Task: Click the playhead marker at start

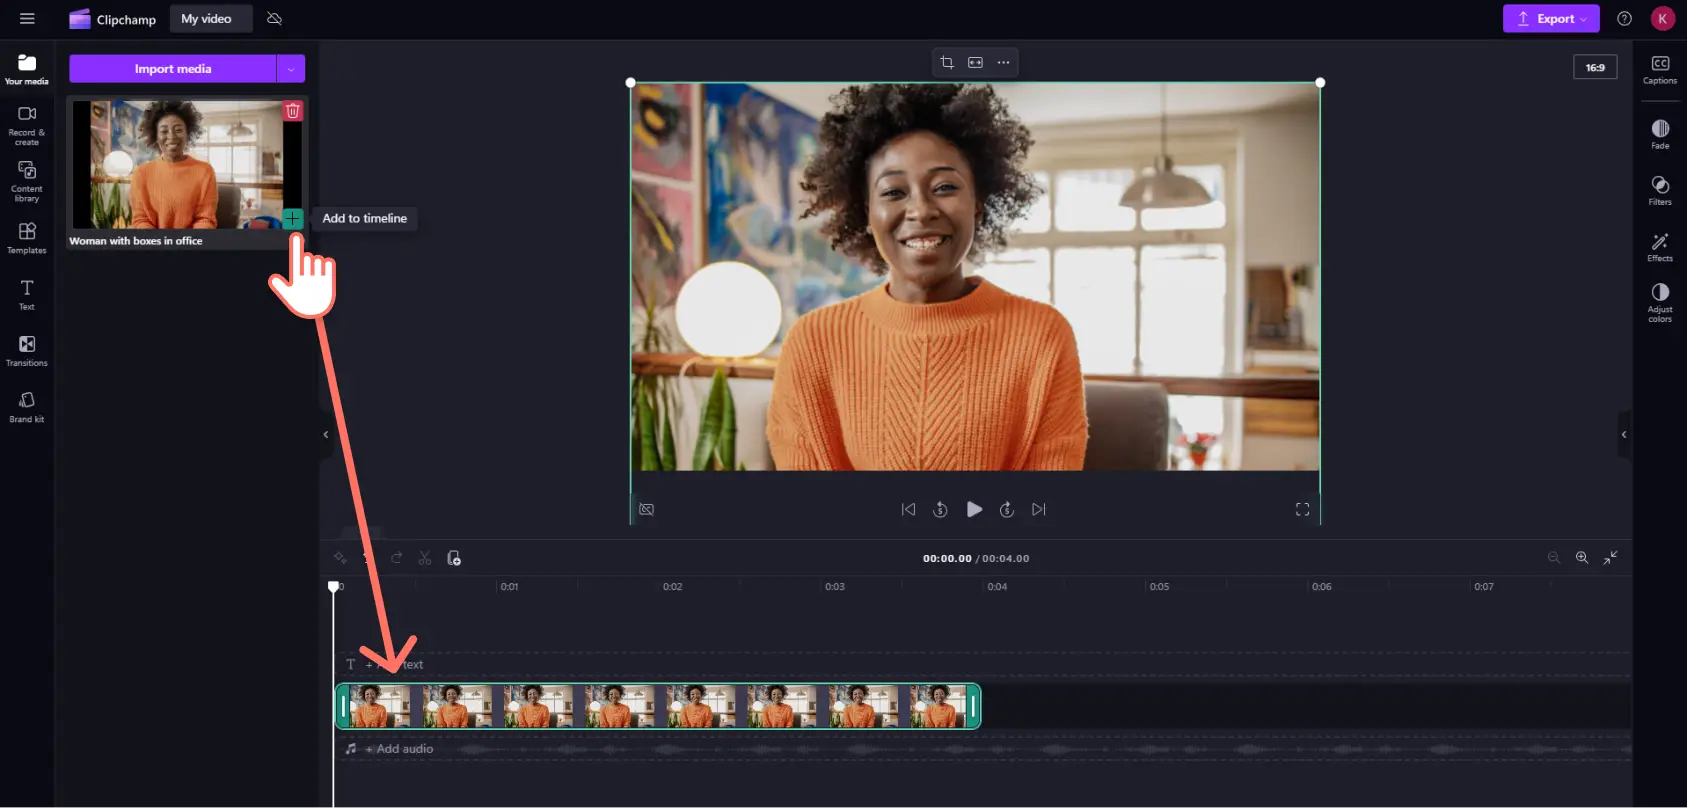Action: pos(333,587)
